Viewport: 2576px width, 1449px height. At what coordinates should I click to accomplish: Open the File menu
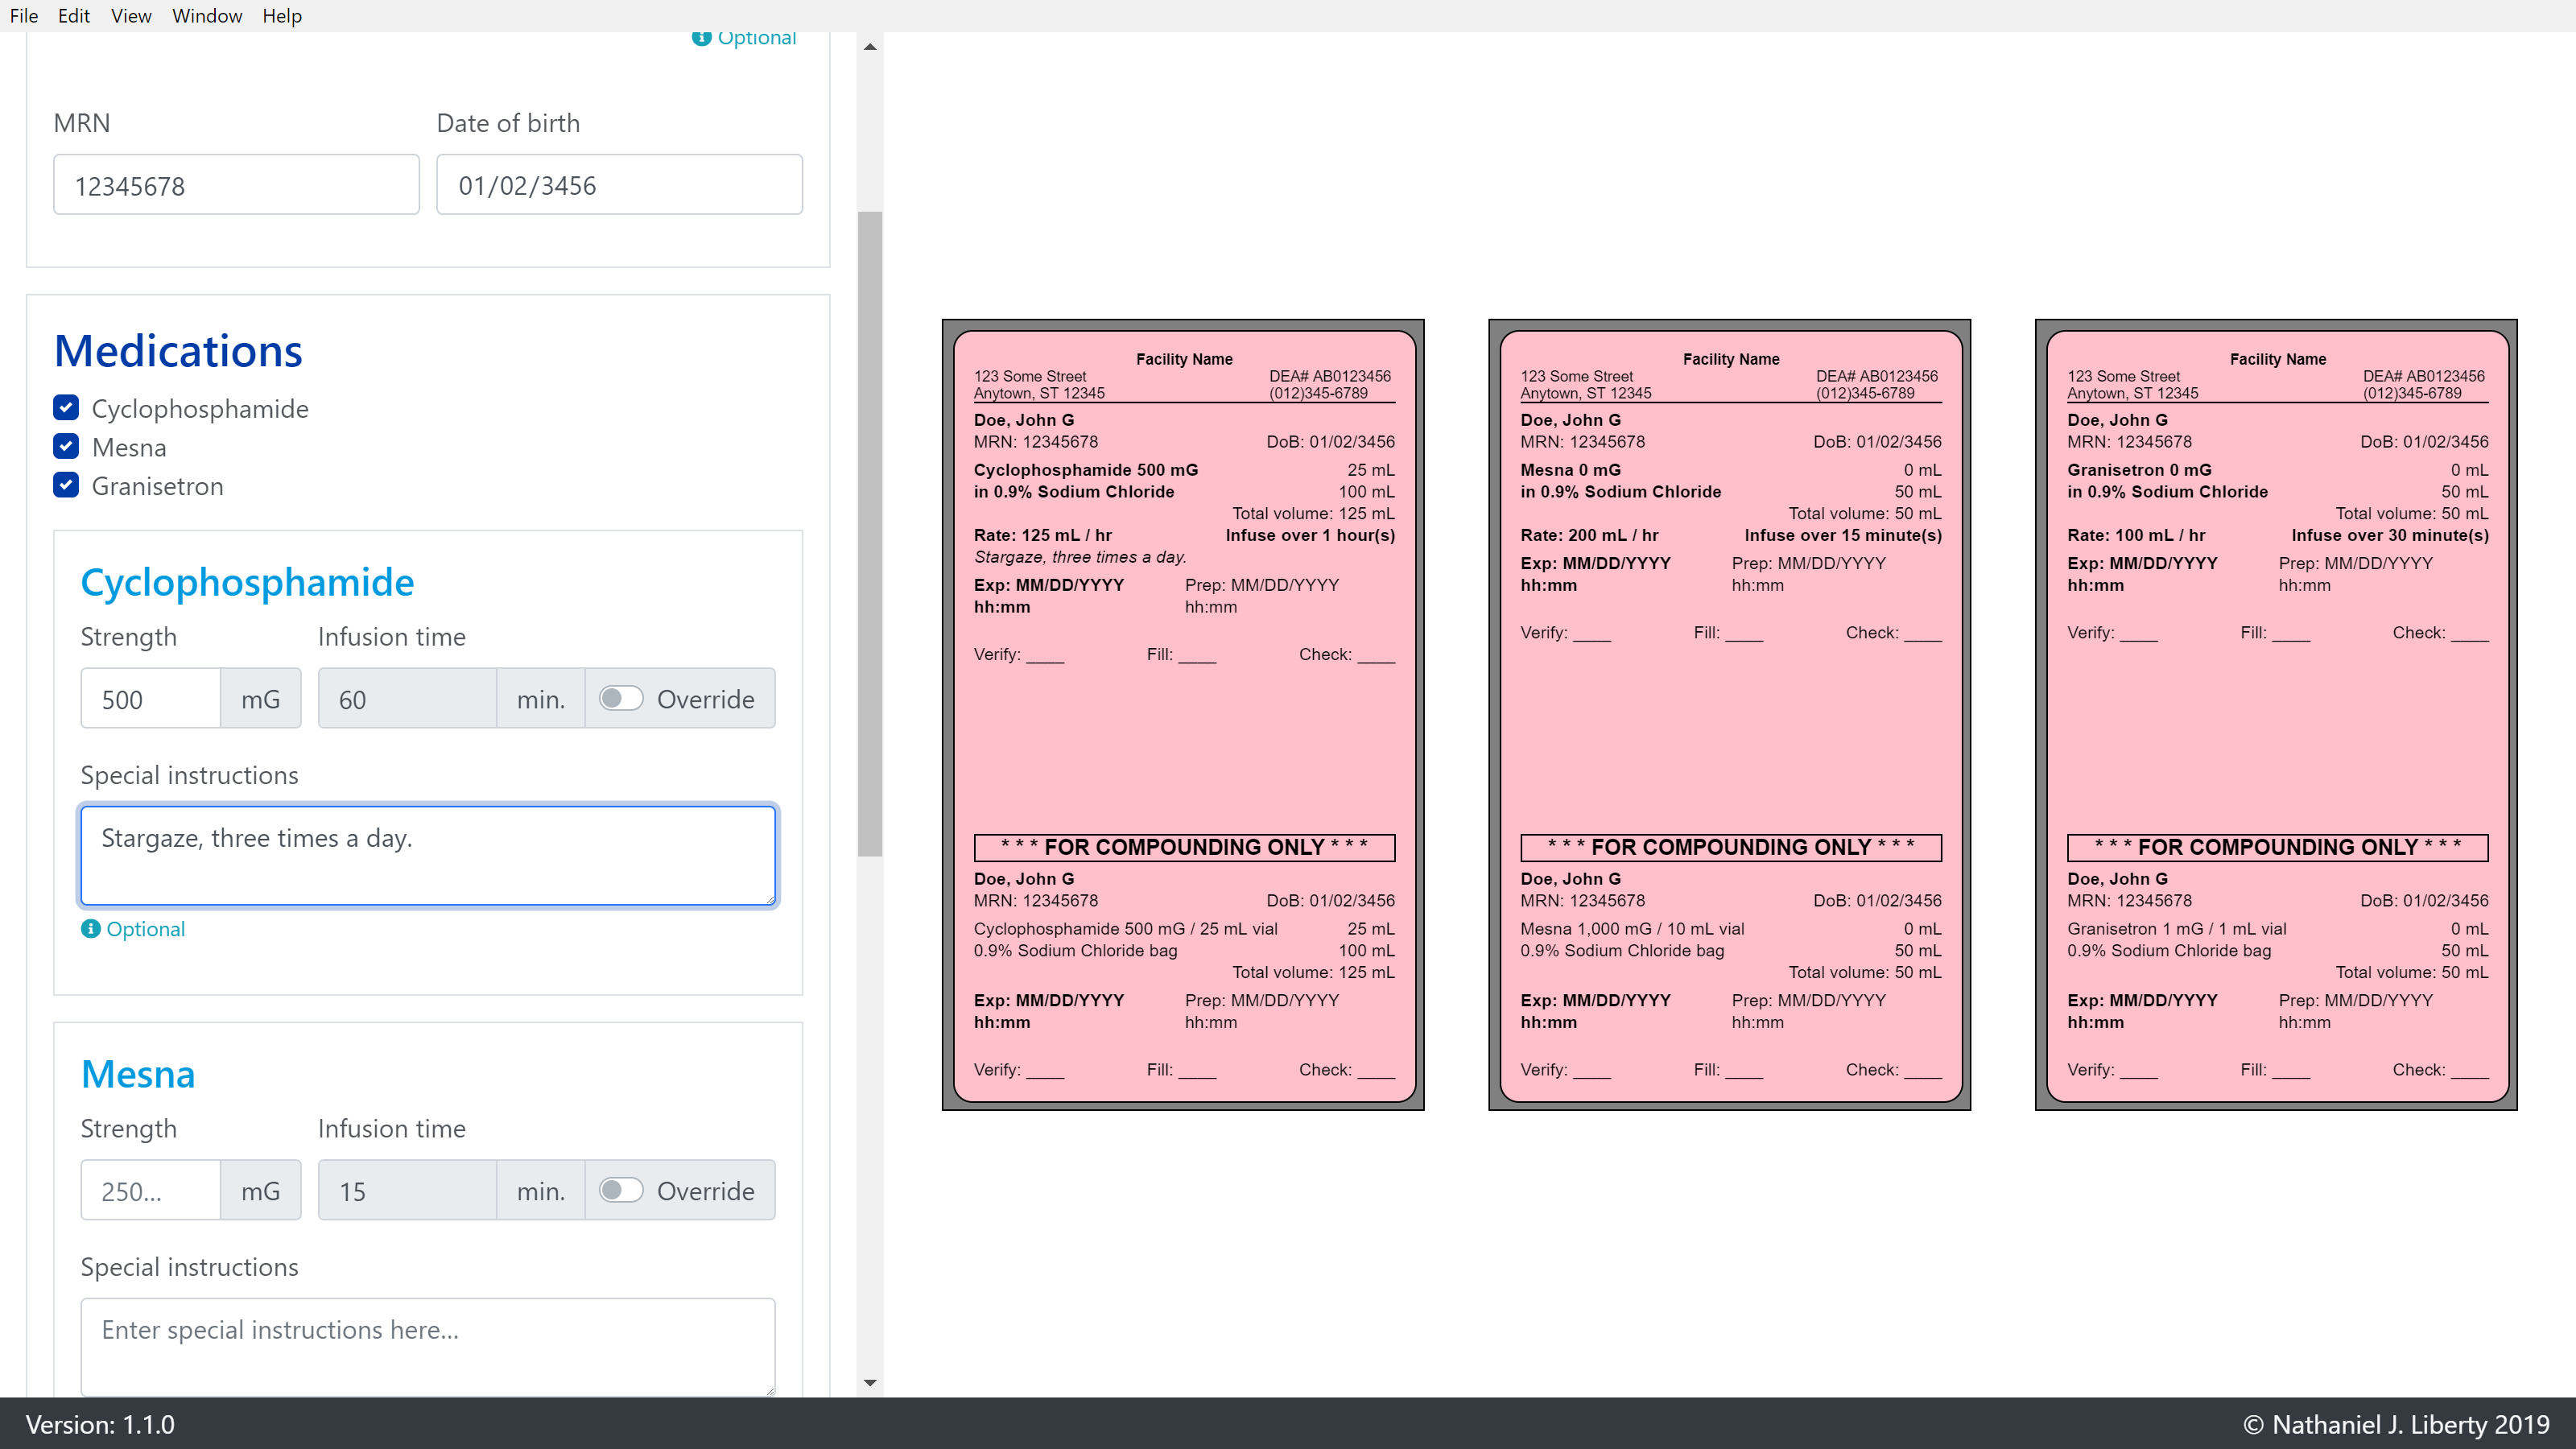click(24, 16)
